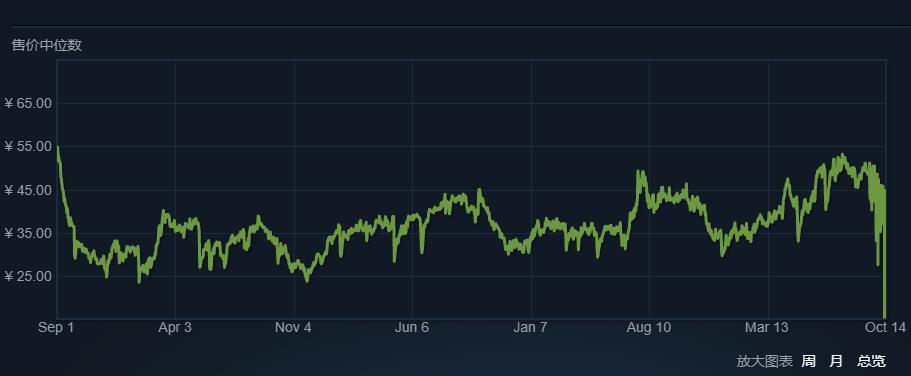Click the Oct 14 axis label
Viewport: 911px width, 376px height.
884,328
